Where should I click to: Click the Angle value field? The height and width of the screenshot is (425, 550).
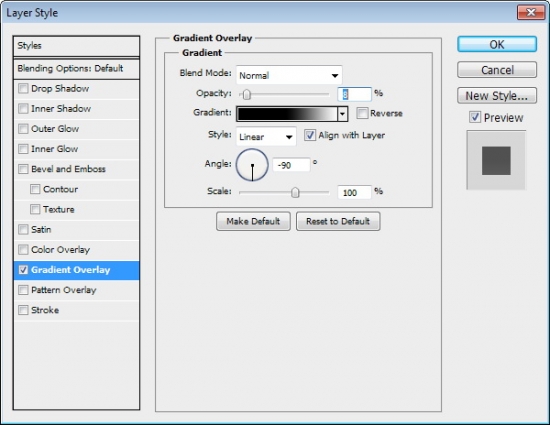pos(291,165)
